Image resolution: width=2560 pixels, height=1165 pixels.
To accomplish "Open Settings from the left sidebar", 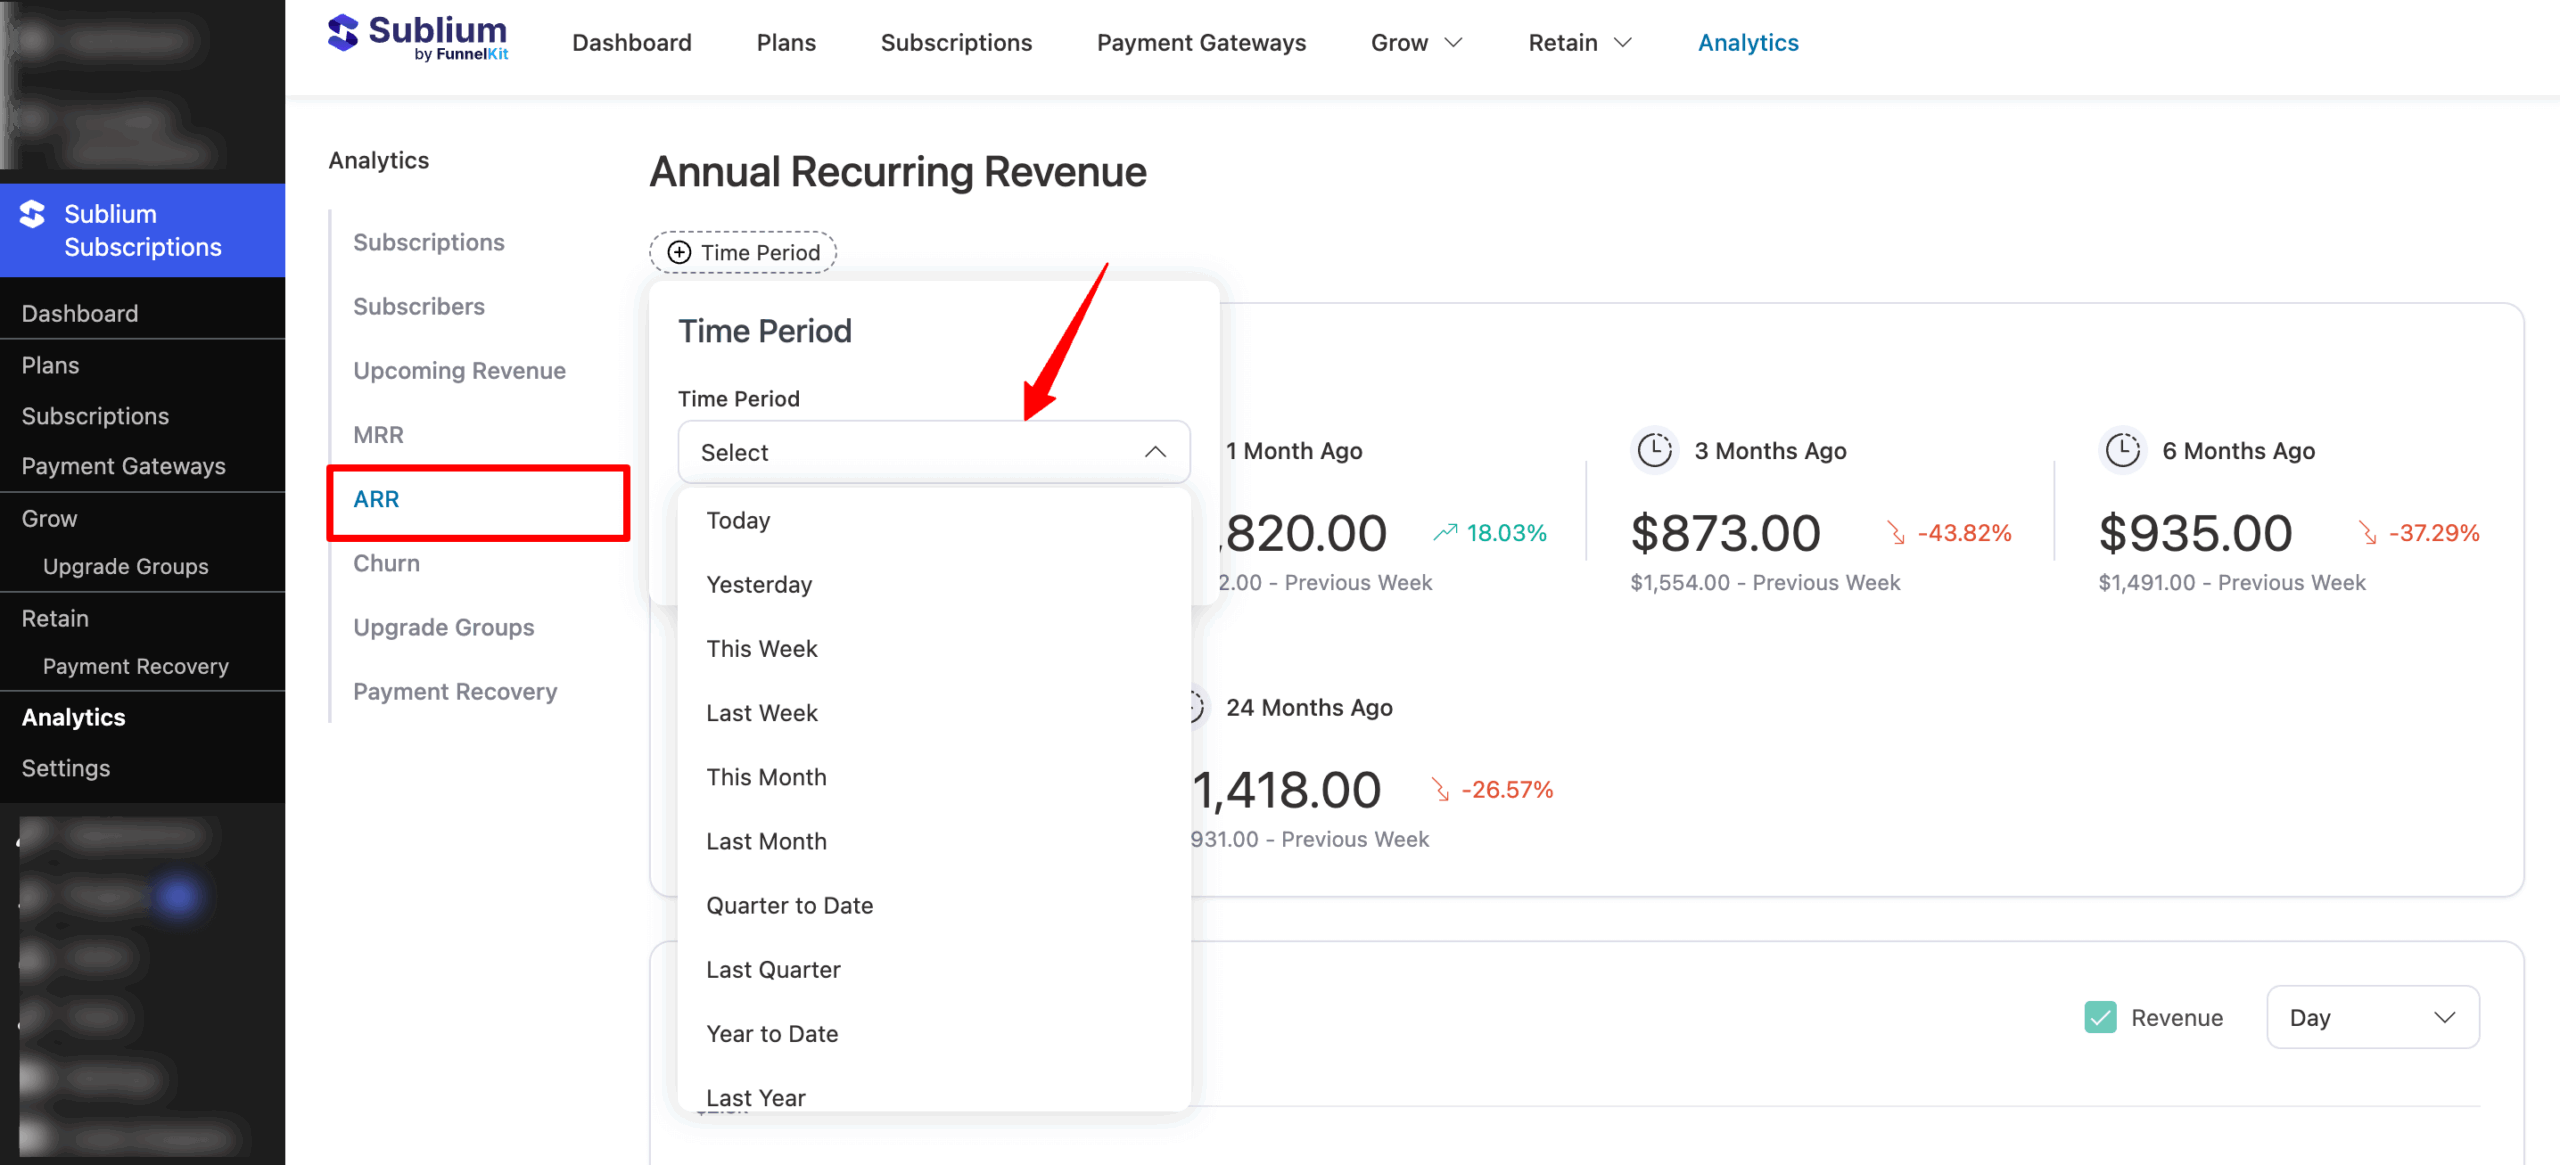I will click(66, 768).
